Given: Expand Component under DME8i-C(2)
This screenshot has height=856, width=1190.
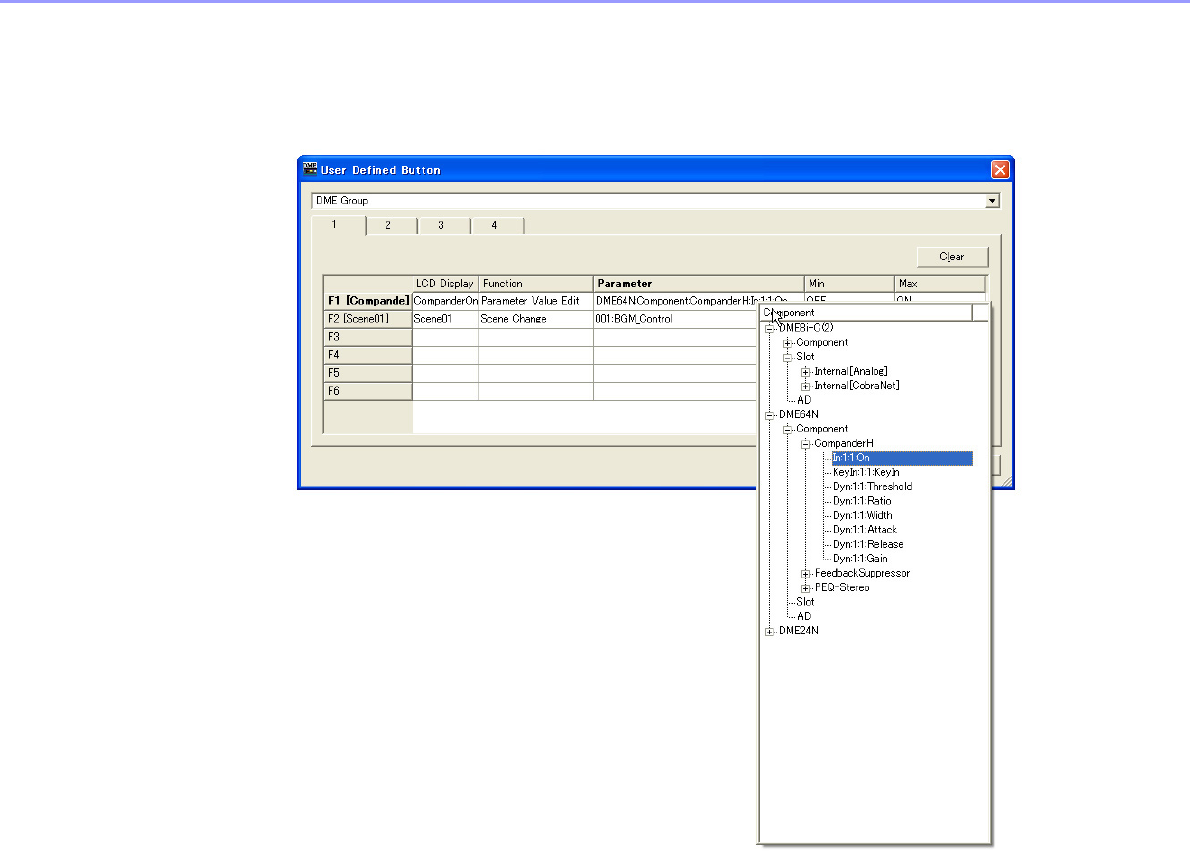Looking at the screenshot, I should point(787,343).
